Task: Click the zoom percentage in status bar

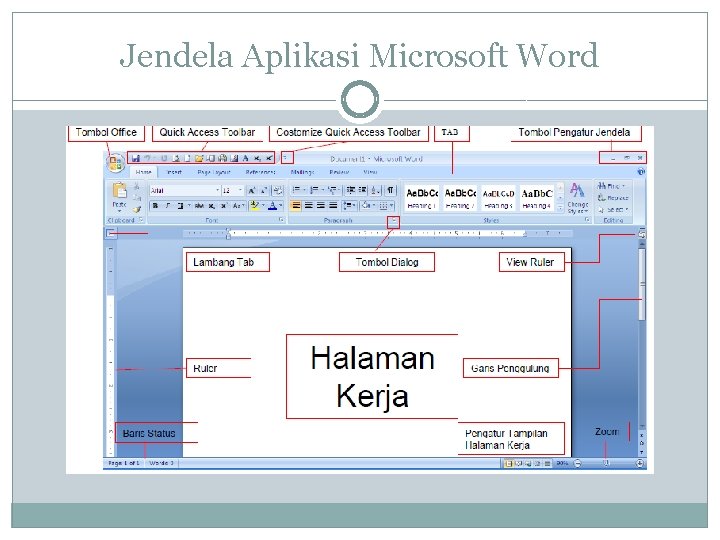Action: (562, 463)
